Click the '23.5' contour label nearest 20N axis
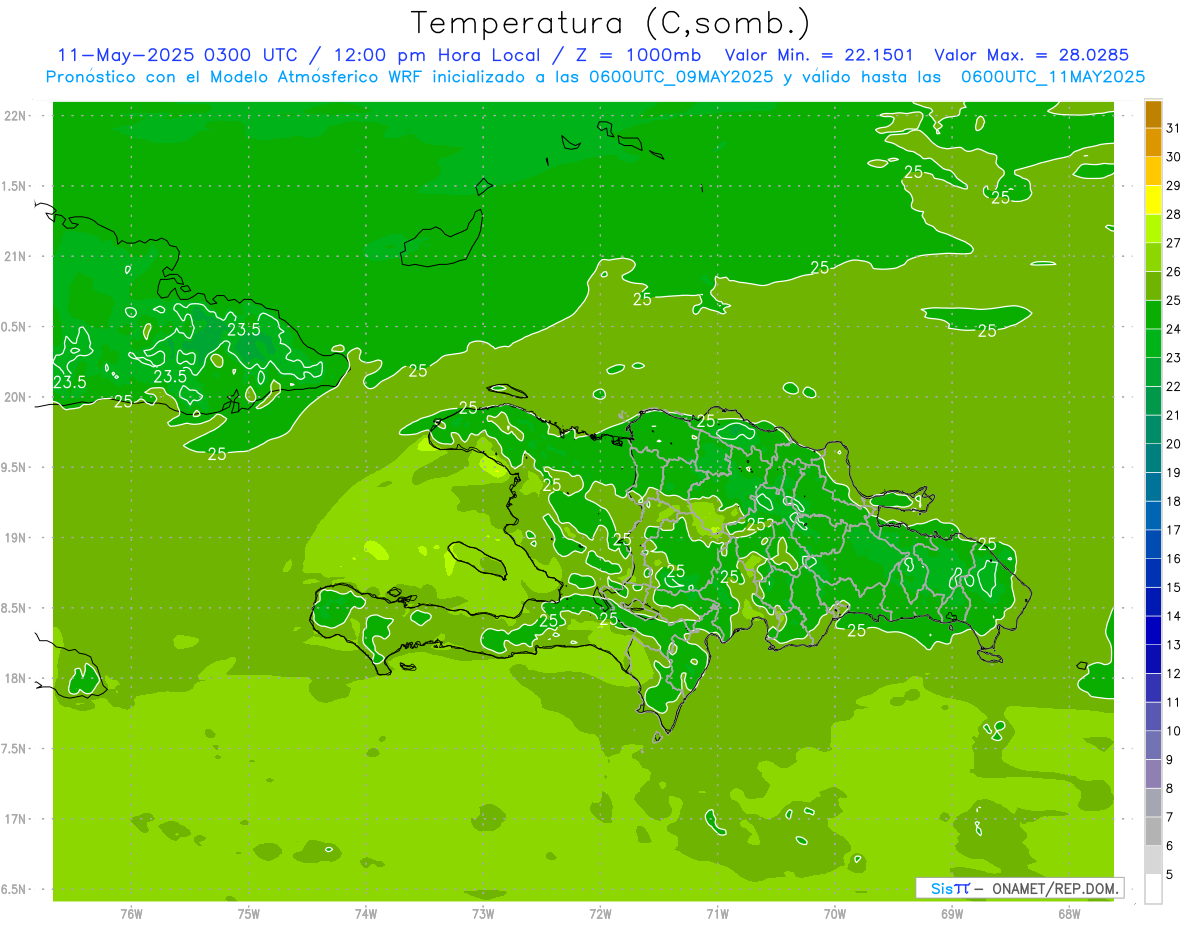Viewport: 1200px width, 927px height. 69,382
